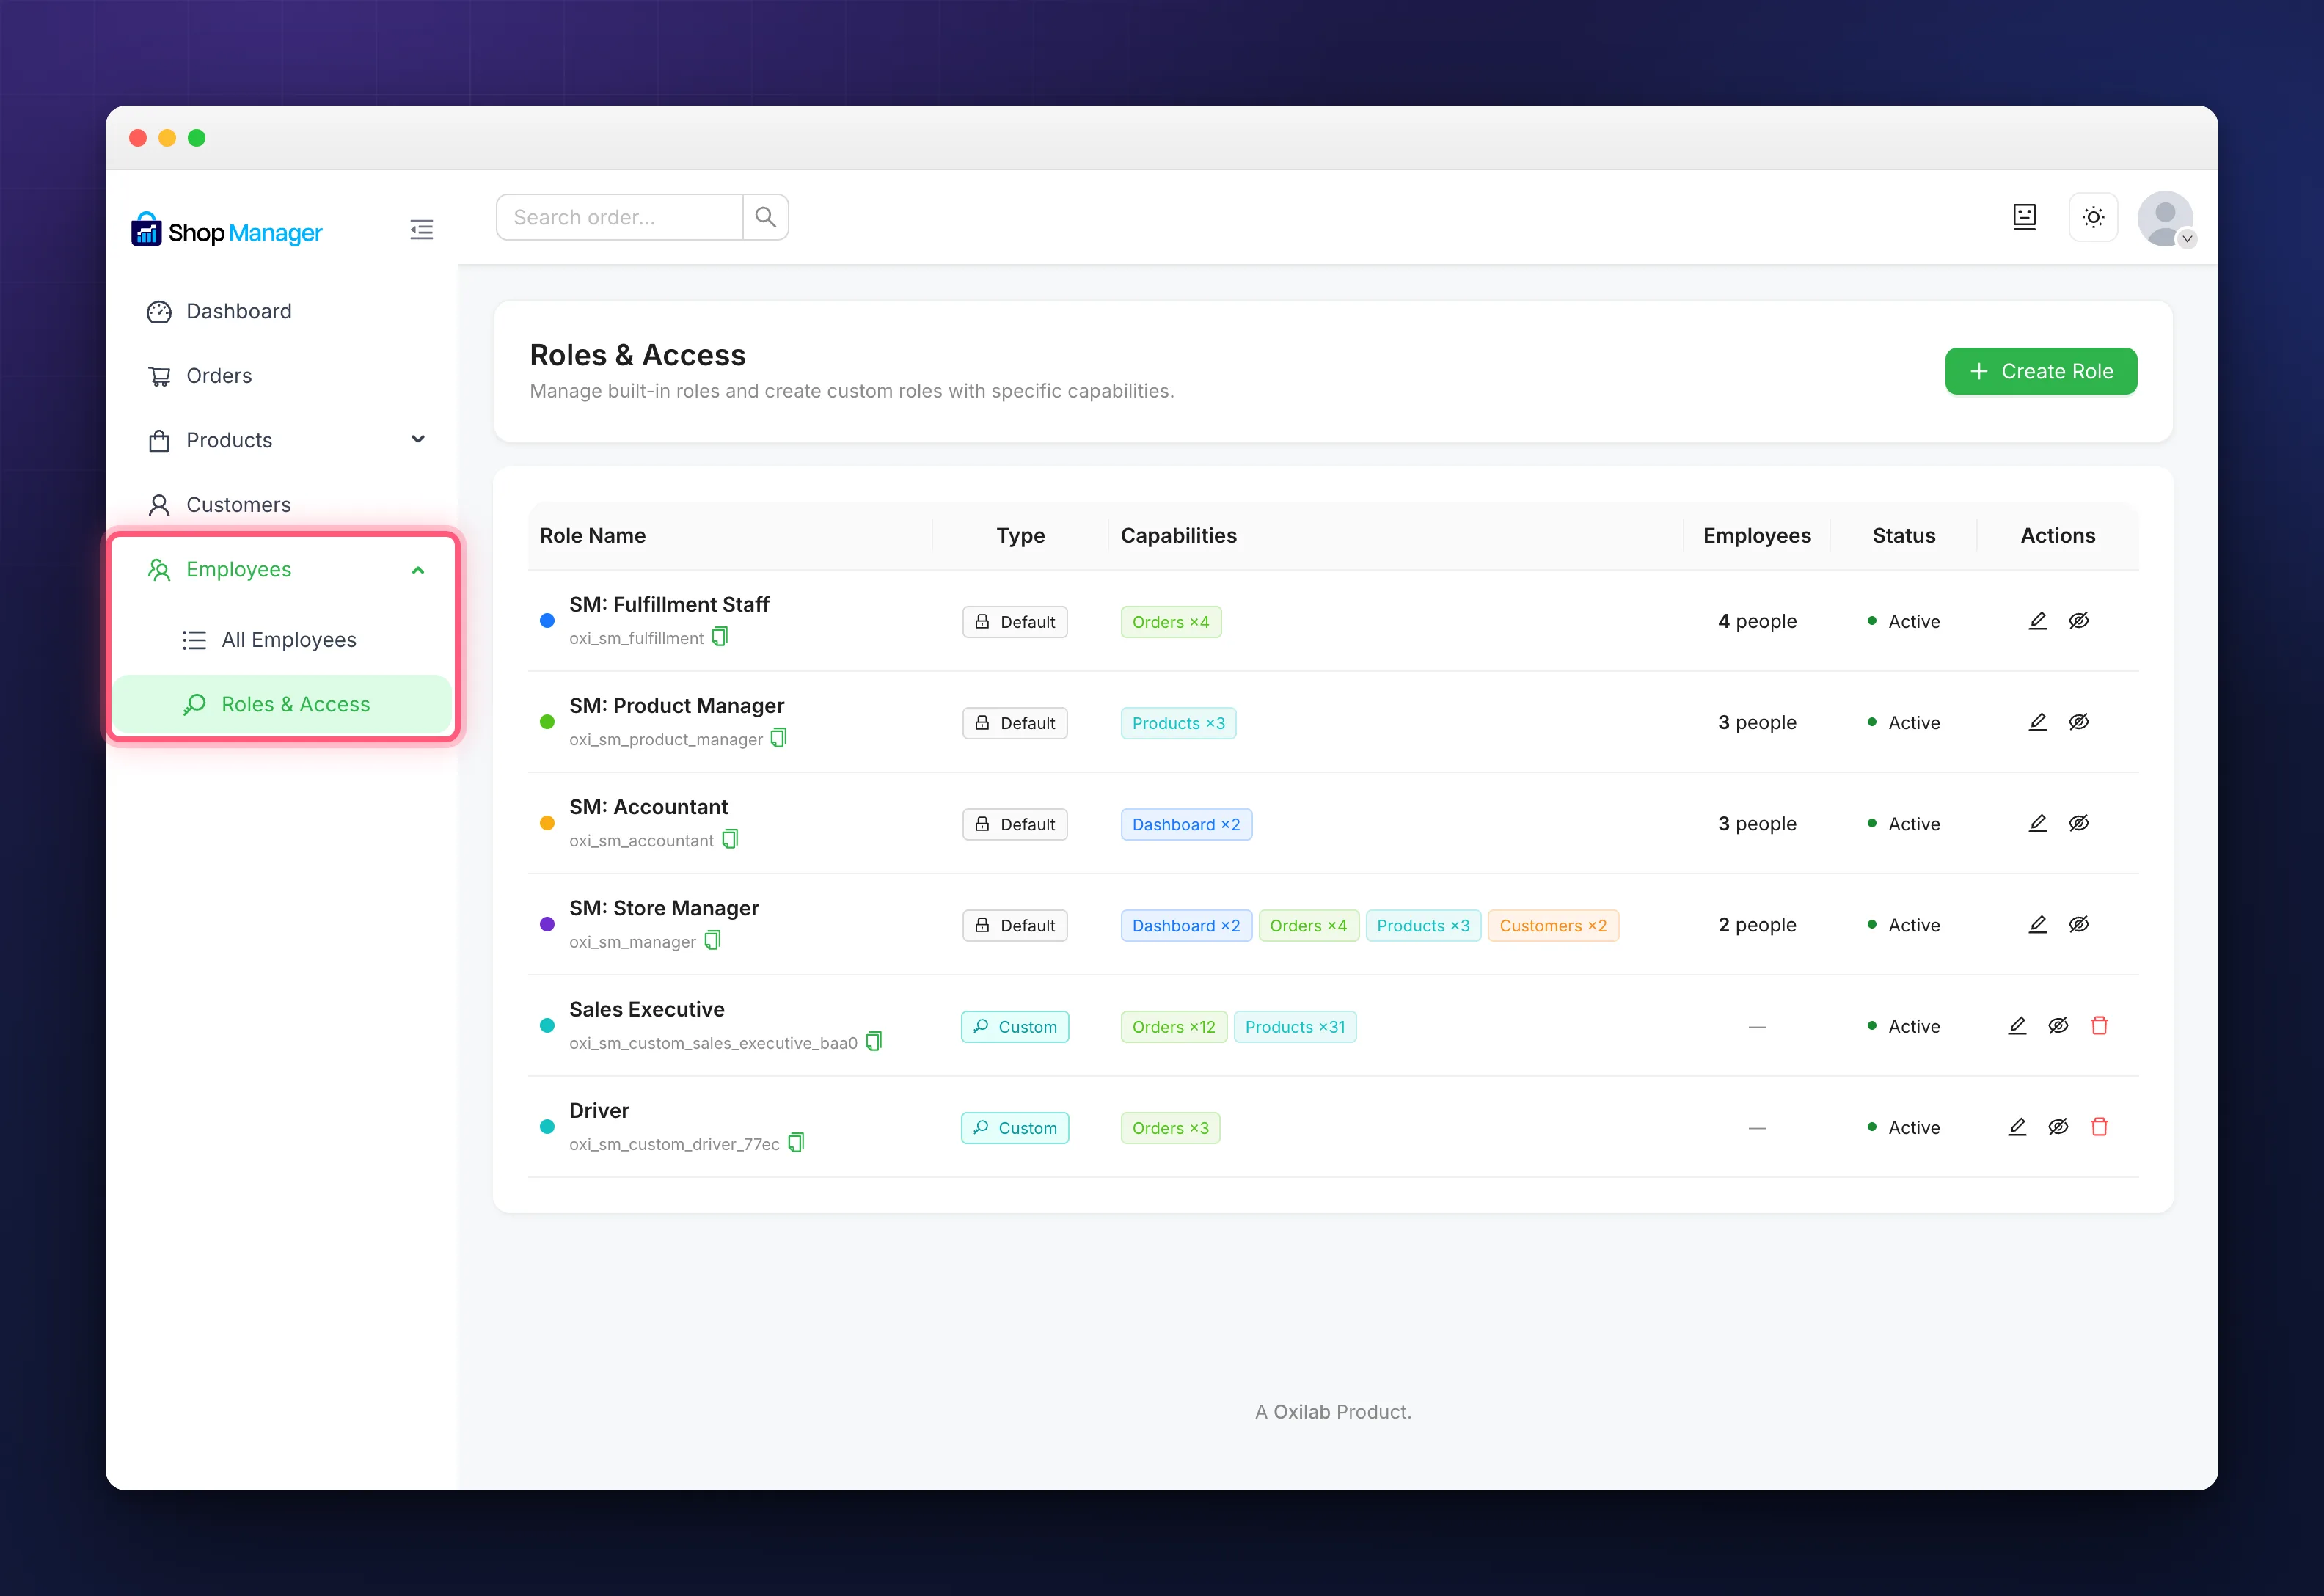
Task: Delete the Driver role
Action: click(x=2099, y=1127)
